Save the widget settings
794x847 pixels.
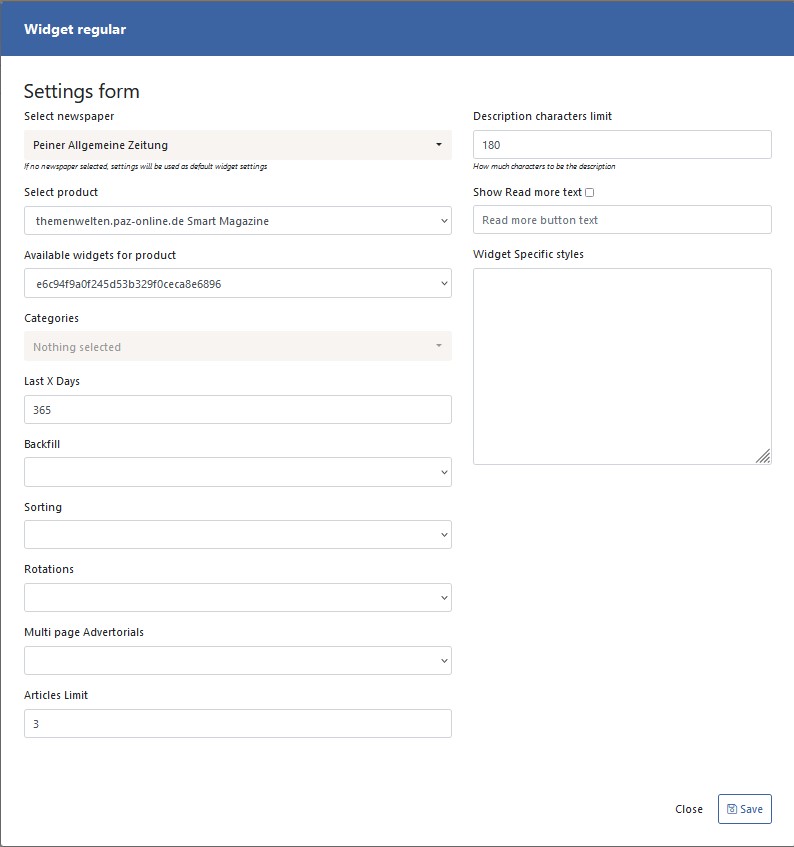745,809
